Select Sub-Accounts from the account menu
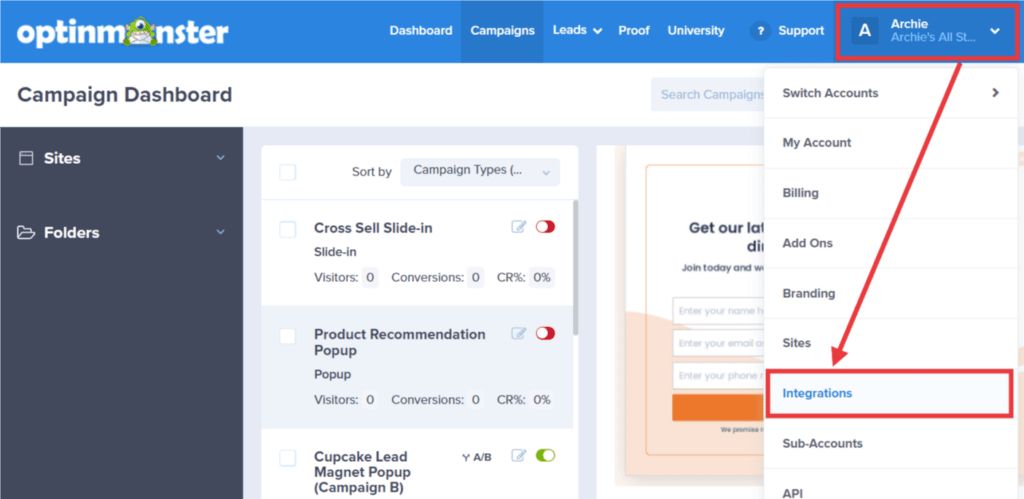The width and height of the screenshot is (1024, 499). pos(891,443)
